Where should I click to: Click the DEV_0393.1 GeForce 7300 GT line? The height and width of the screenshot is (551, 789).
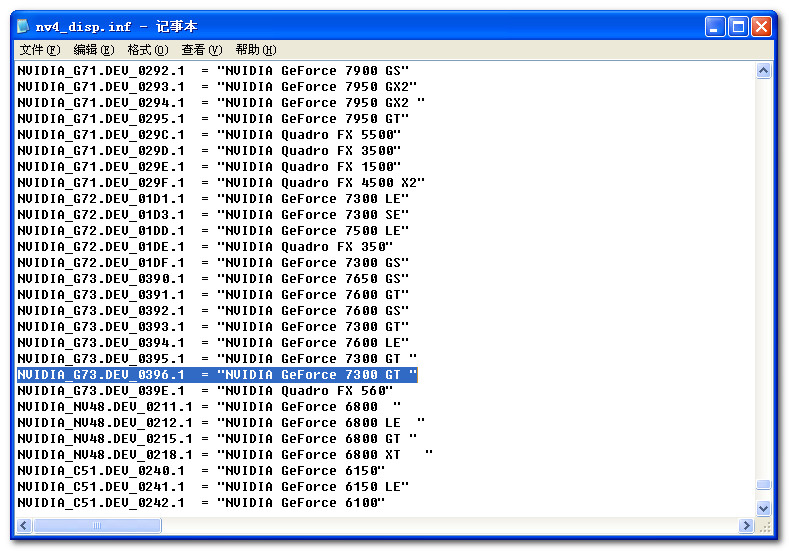(213, 327)
